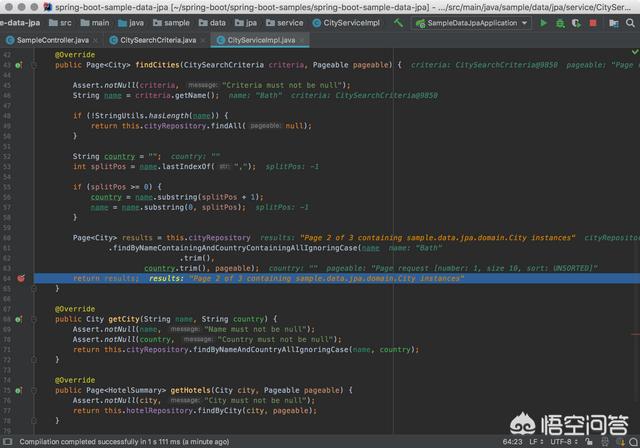Click the override gutter icon beside getHotels
Image resolution: width=640 pixels, height=448 pixels.
(20, 390)
